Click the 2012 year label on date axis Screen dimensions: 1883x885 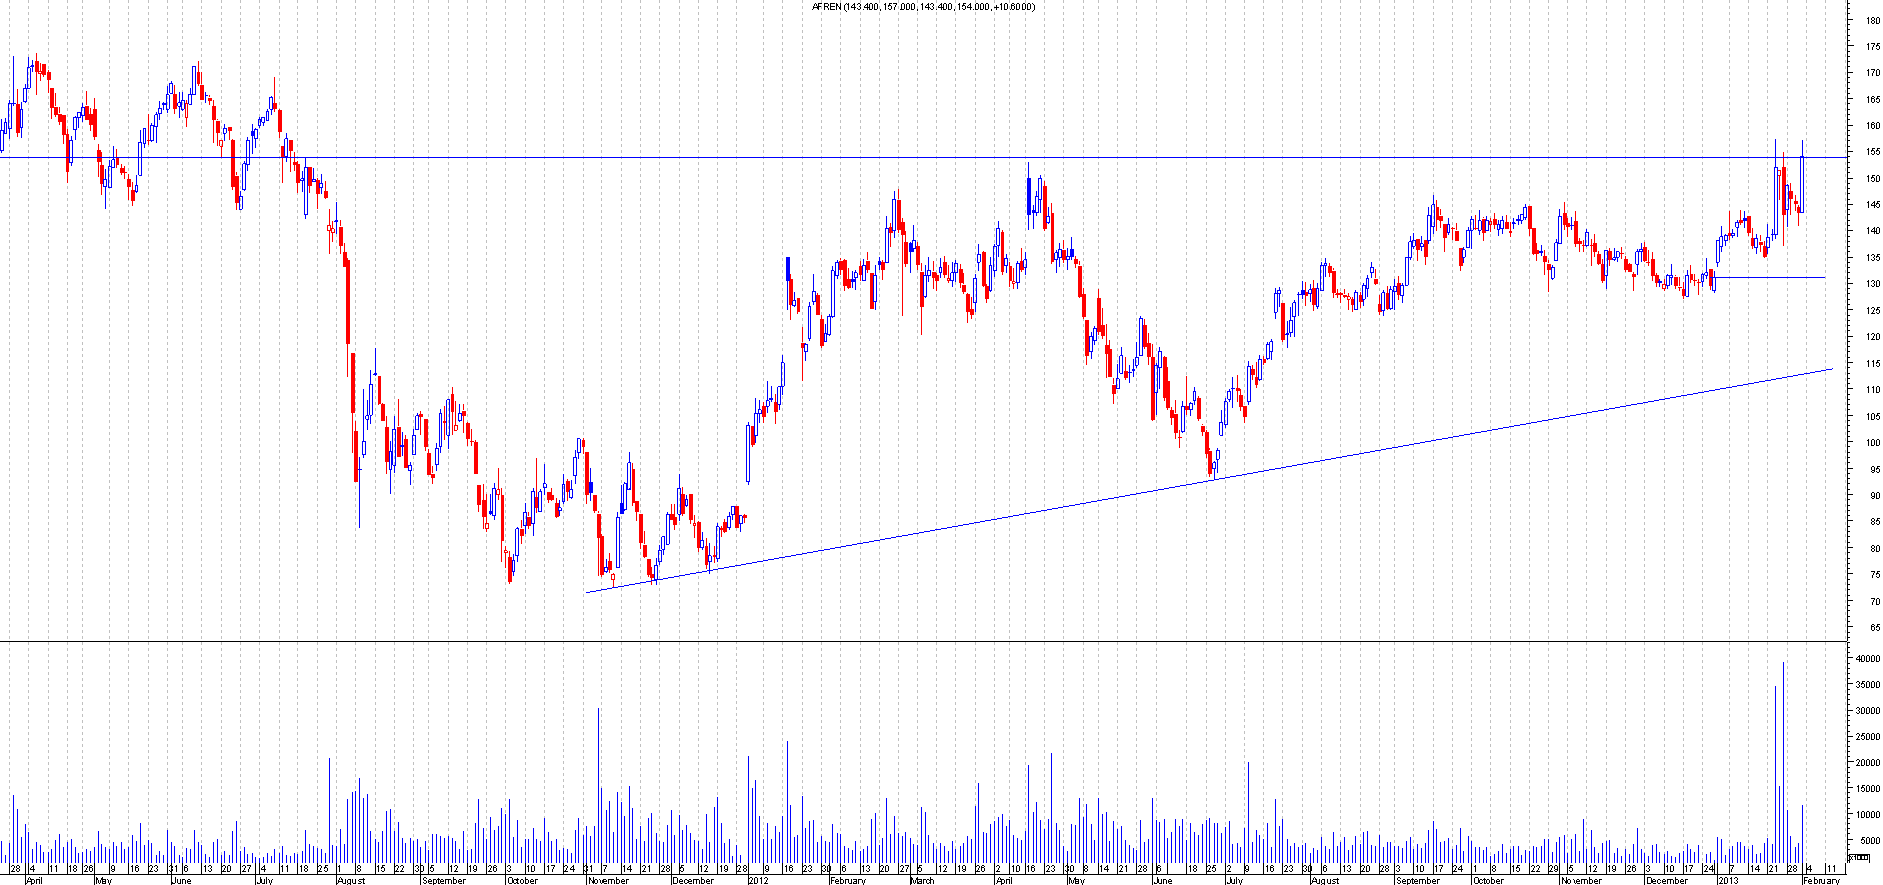click(758, 880)
